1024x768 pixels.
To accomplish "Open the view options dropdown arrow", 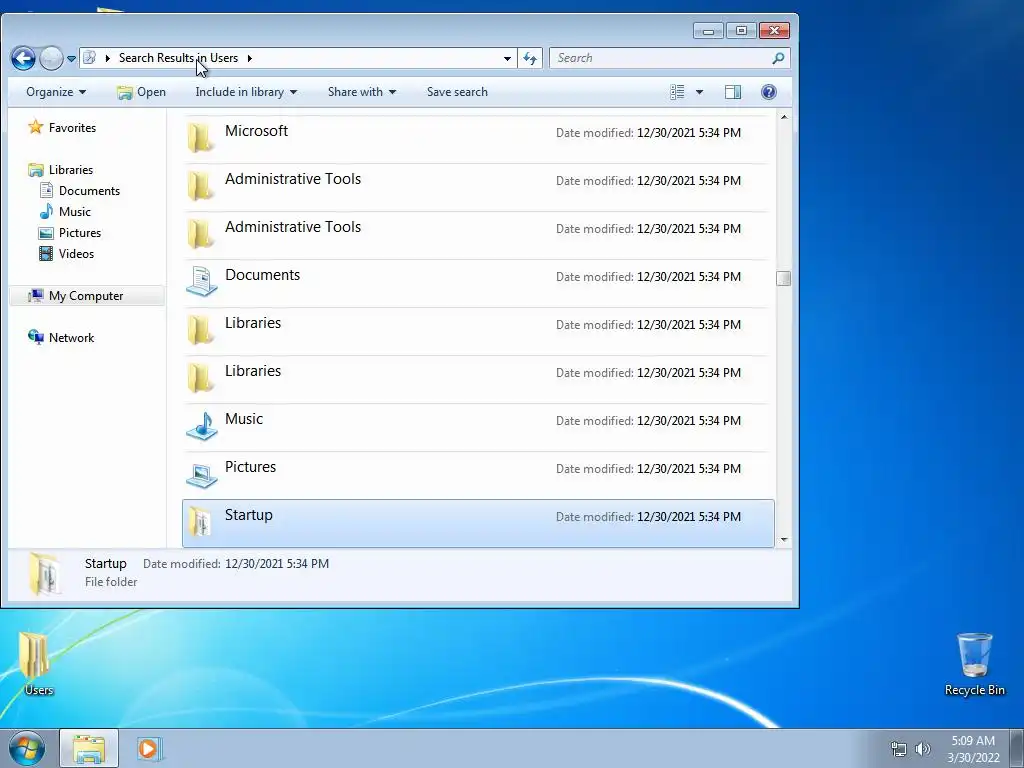I will click(699, 92).
